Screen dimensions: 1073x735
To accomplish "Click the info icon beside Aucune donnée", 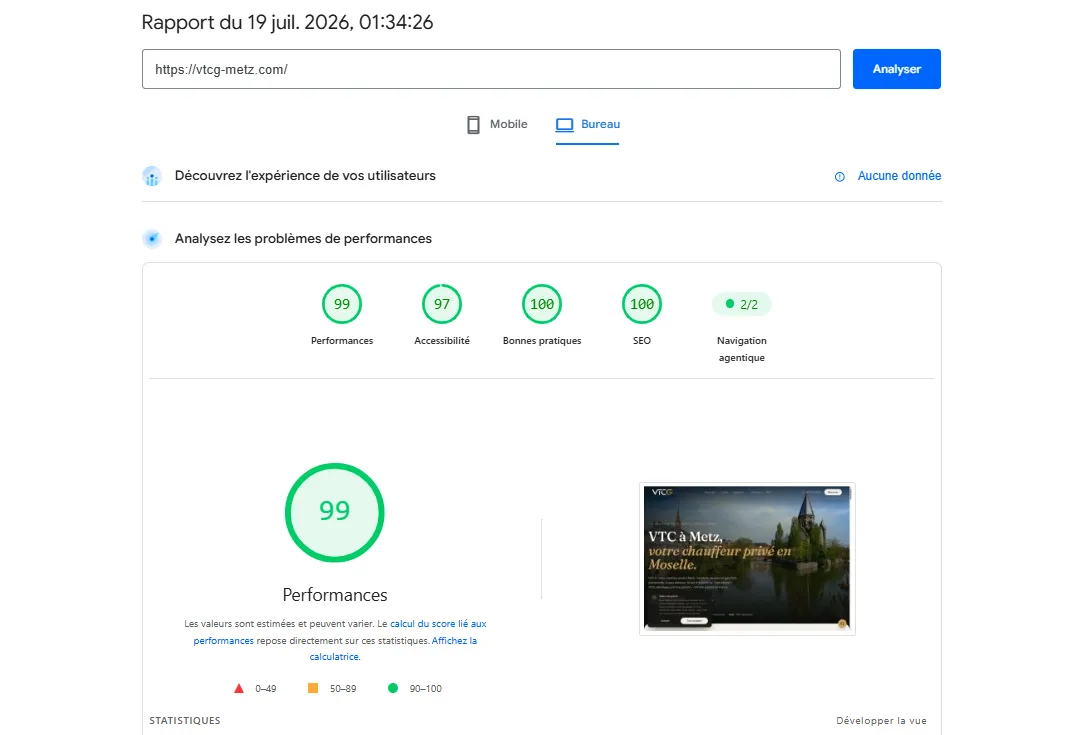I will pyautogui.click(x=840, y=177).
